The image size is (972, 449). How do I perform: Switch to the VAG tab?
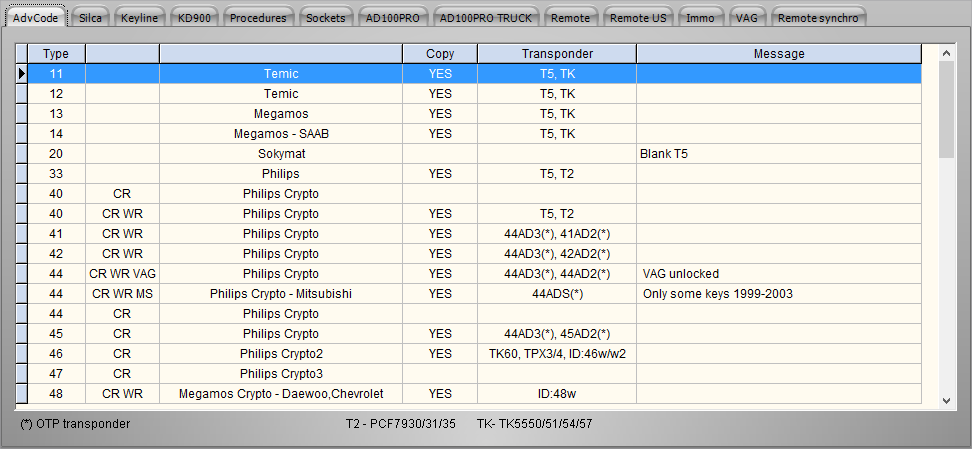pyautogui.click(x=745, y=18)
